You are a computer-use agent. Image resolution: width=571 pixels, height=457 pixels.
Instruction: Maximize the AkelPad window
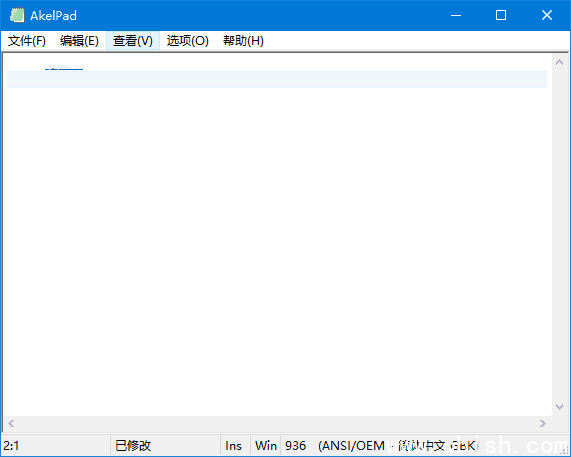(x=501, y=15)
